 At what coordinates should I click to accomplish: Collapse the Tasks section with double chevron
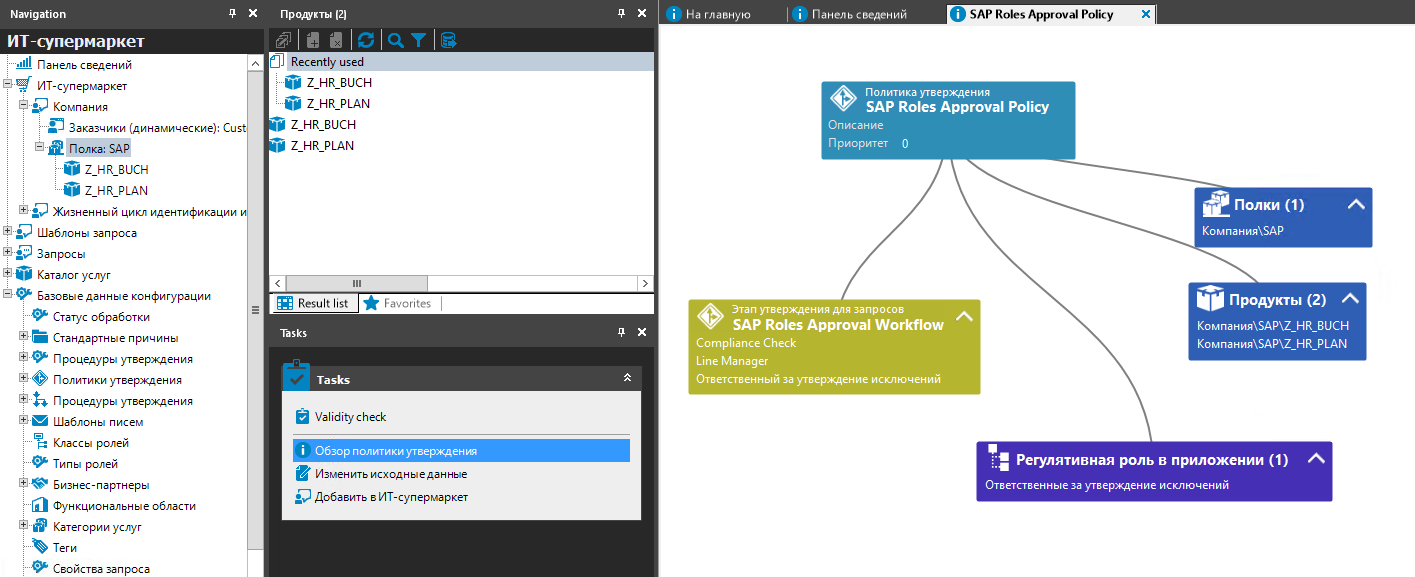click(x=627, y=378)
